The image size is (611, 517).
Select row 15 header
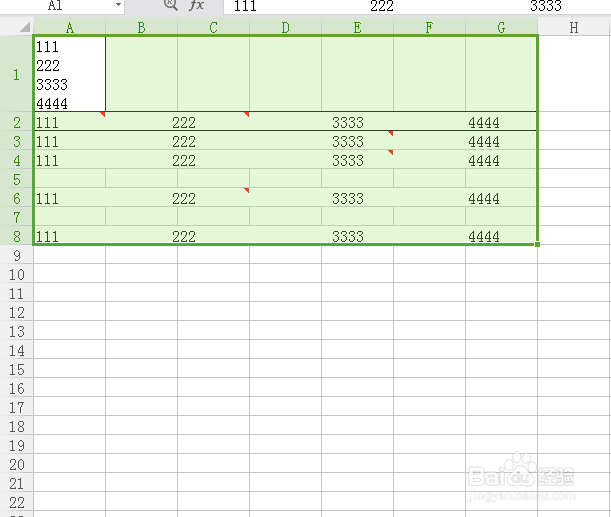point(16,369)
